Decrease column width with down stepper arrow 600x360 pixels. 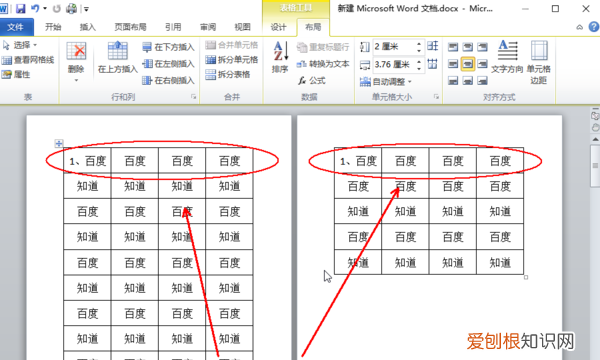point(419,68)
